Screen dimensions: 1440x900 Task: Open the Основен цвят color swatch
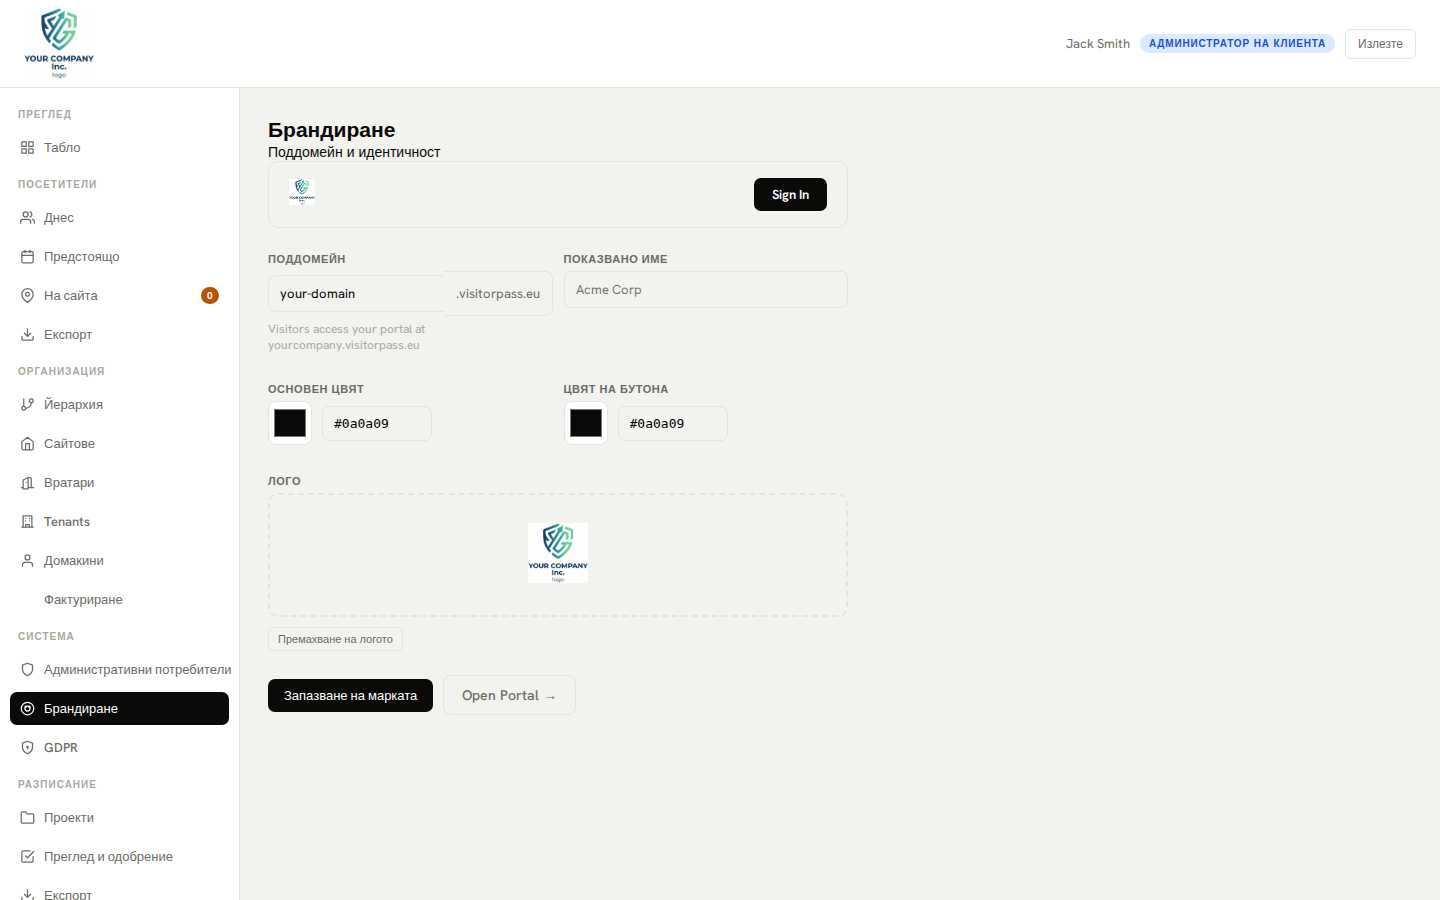(290, 423)
